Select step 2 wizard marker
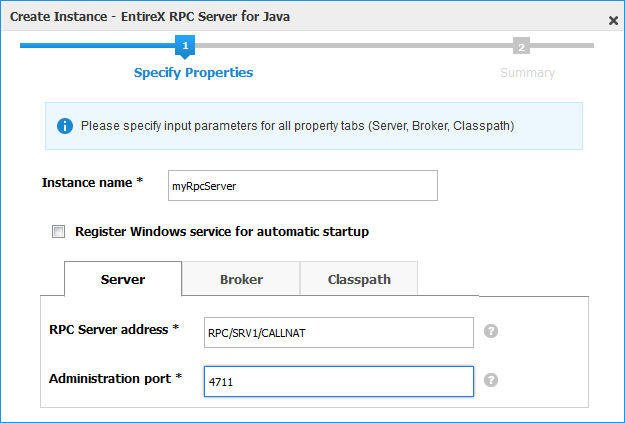This screenshot has width=625, height=423. pyautogui.click(x=521, y=47)
